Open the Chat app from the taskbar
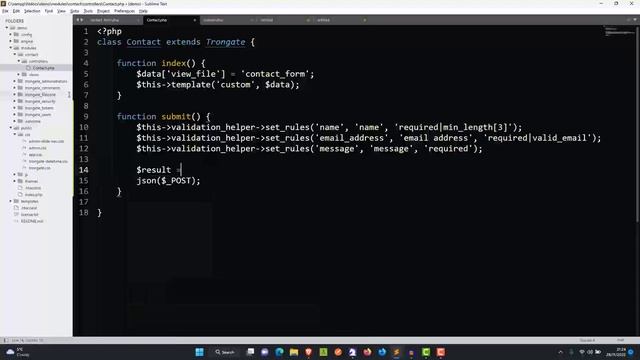The image size is (640, 360). 265,352
